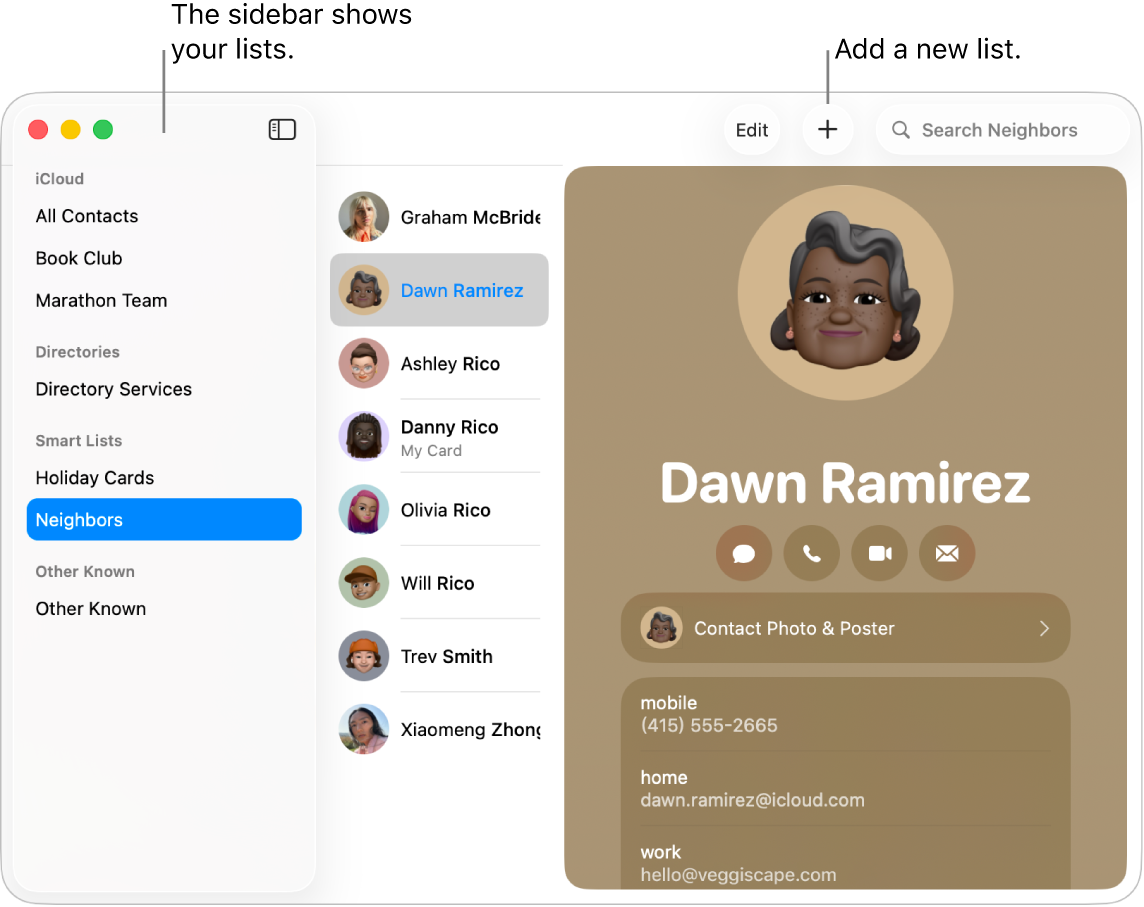Image resolution: width=1144 pixels, height=907 pixels.
Task: Select All Contacts in the sidebar
Action: (87, 216)
